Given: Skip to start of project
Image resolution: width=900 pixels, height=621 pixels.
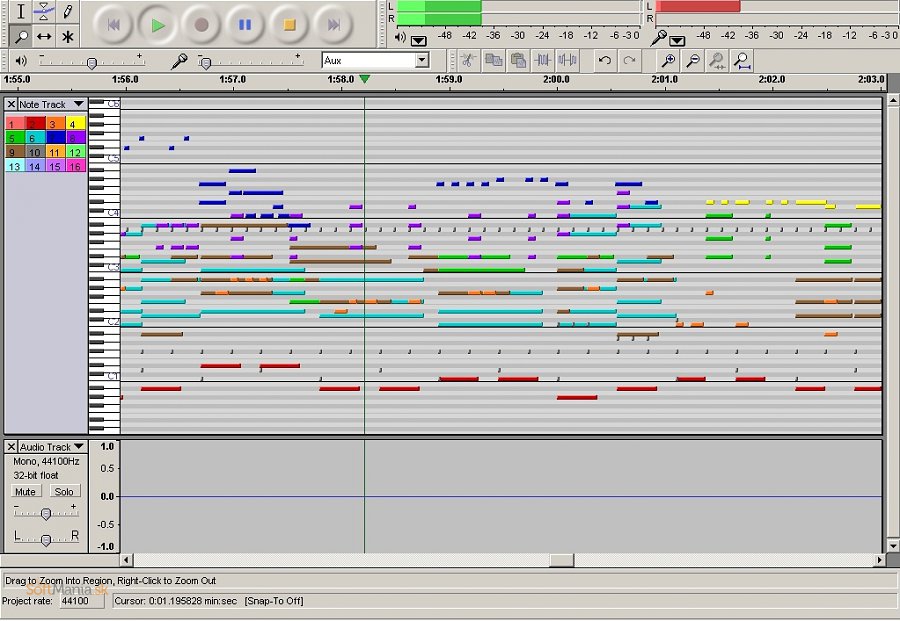Looking at the screenshot, I should tap(113, 24).
